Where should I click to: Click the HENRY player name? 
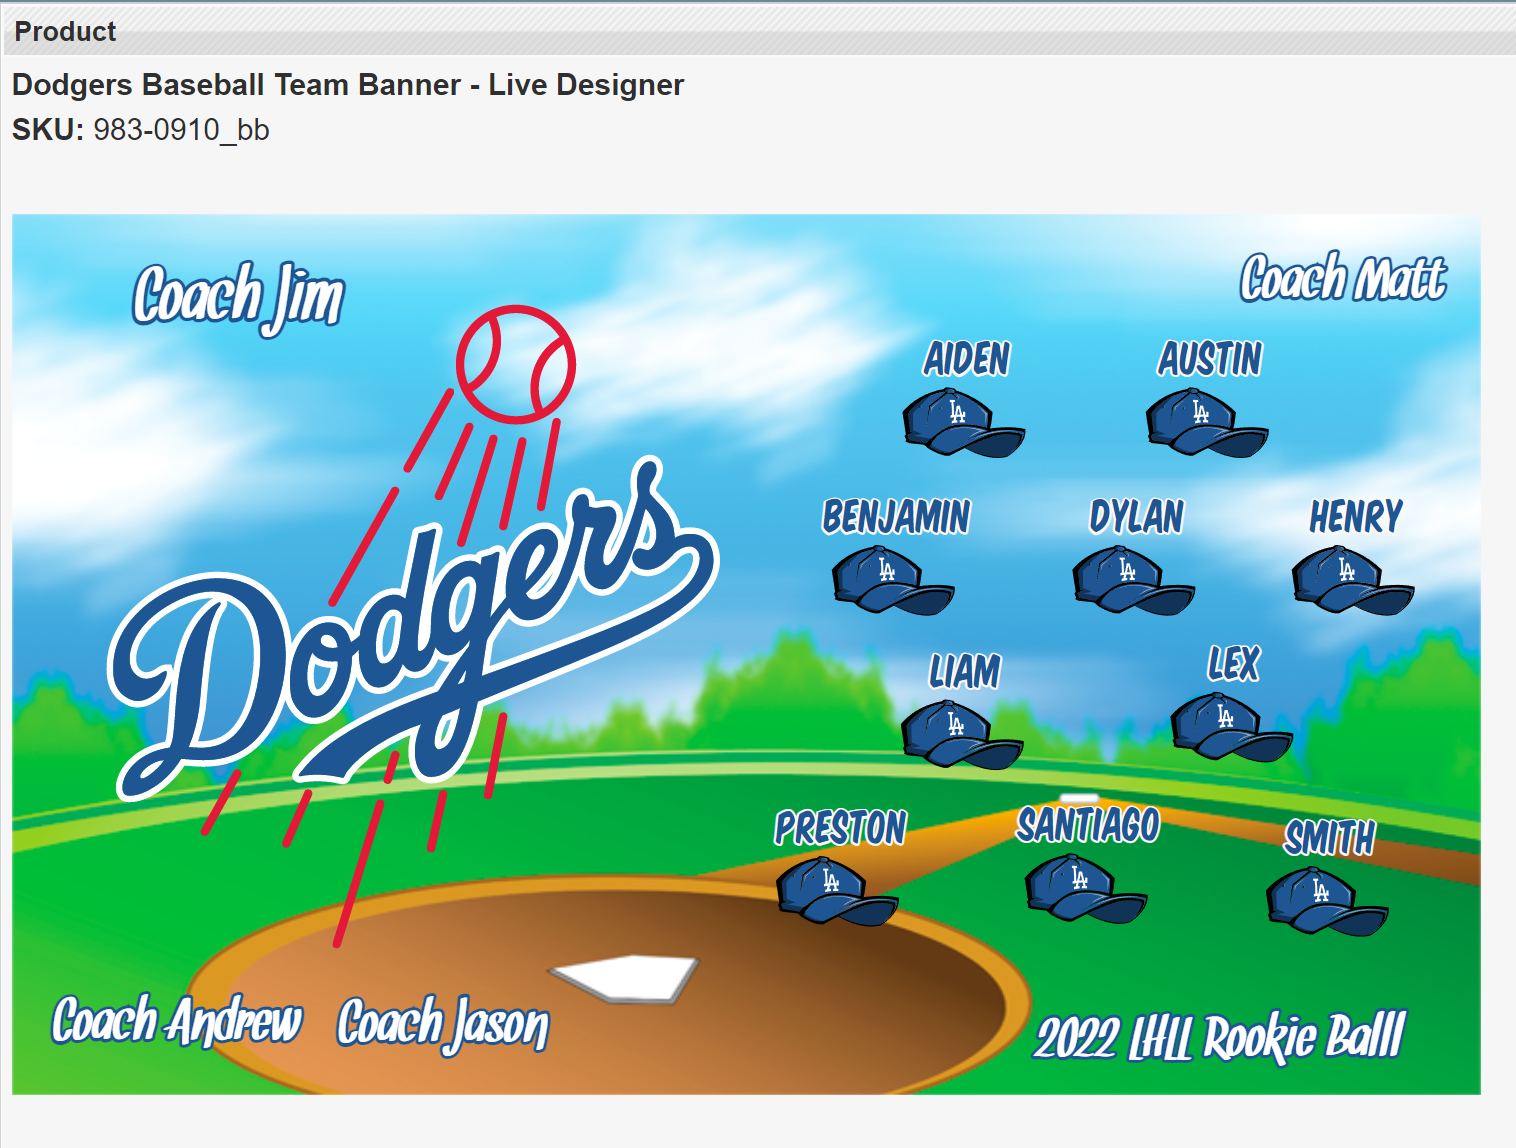tap(1356, 517)
